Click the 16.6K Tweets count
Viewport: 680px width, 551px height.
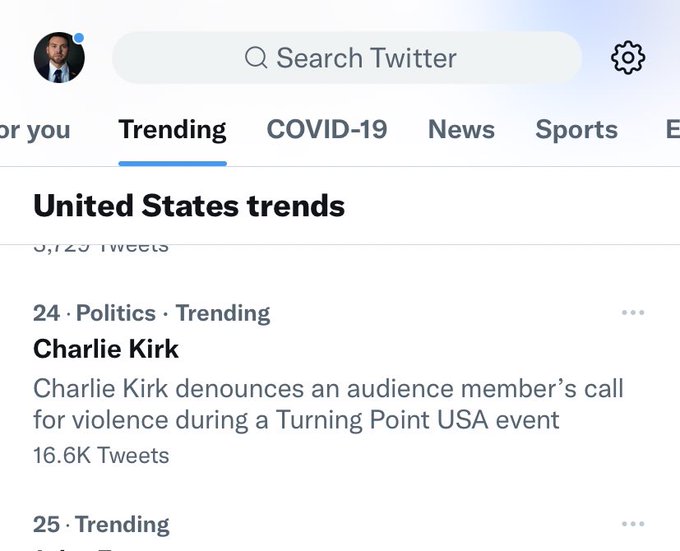(x=101, y=456)
